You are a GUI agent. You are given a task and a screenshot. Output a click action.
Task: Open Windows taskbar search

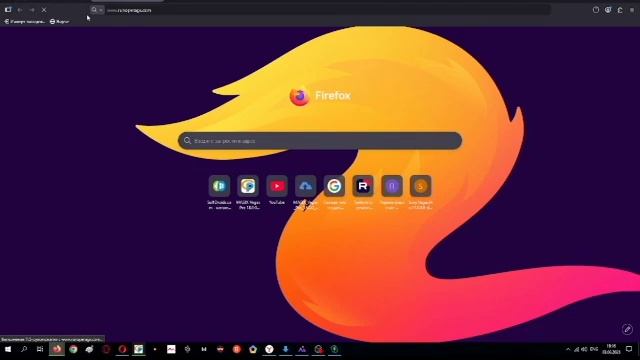[24, 349]
